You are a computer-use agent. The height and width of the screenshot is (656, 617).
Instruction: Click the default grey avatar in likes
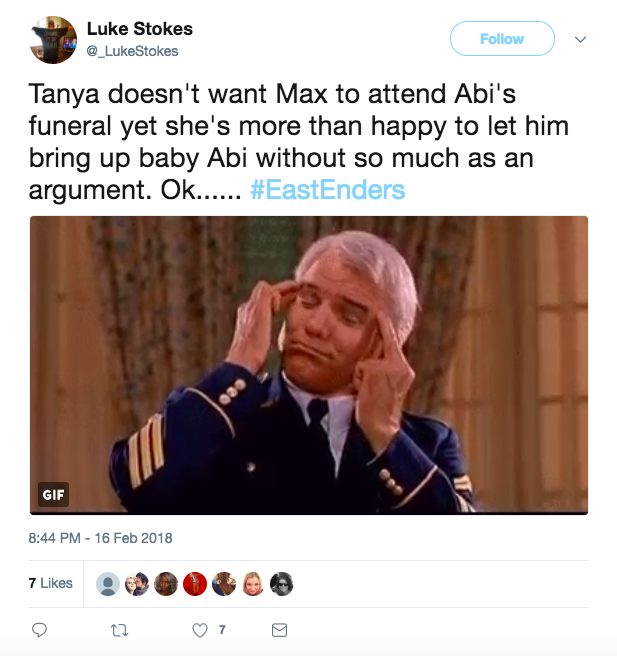click(x=108, y=584)
